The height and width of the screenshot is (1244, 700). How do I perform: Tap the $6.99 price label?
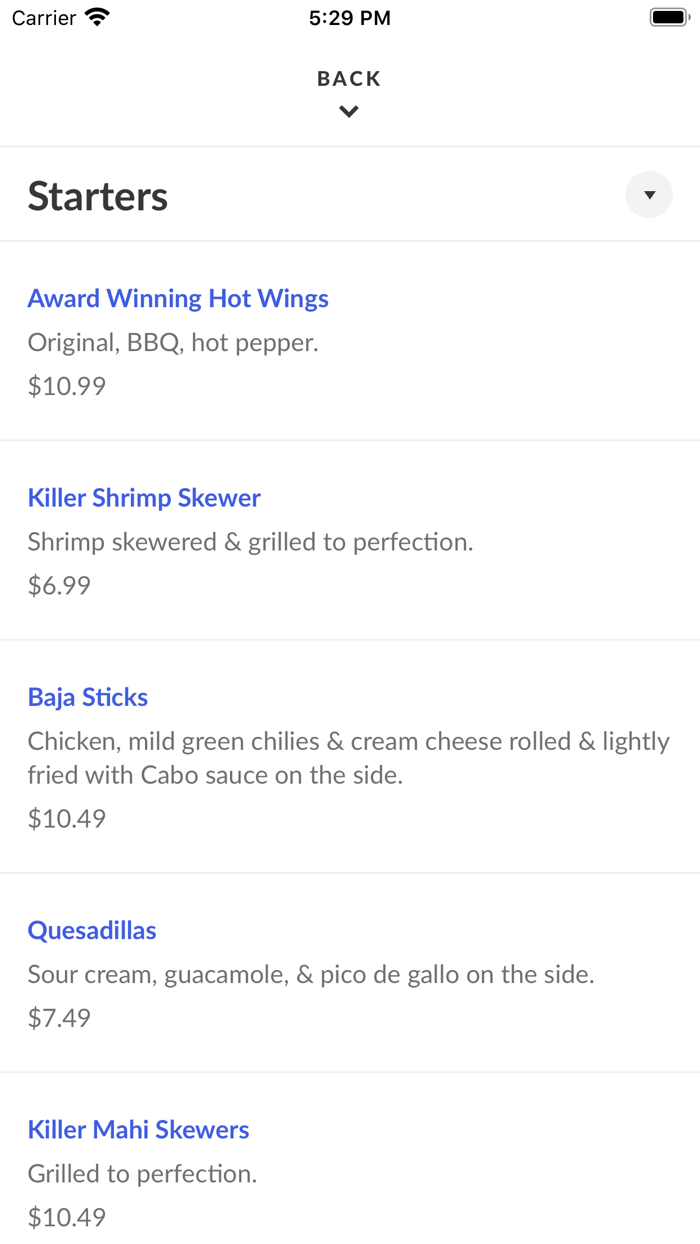[60, 585]
